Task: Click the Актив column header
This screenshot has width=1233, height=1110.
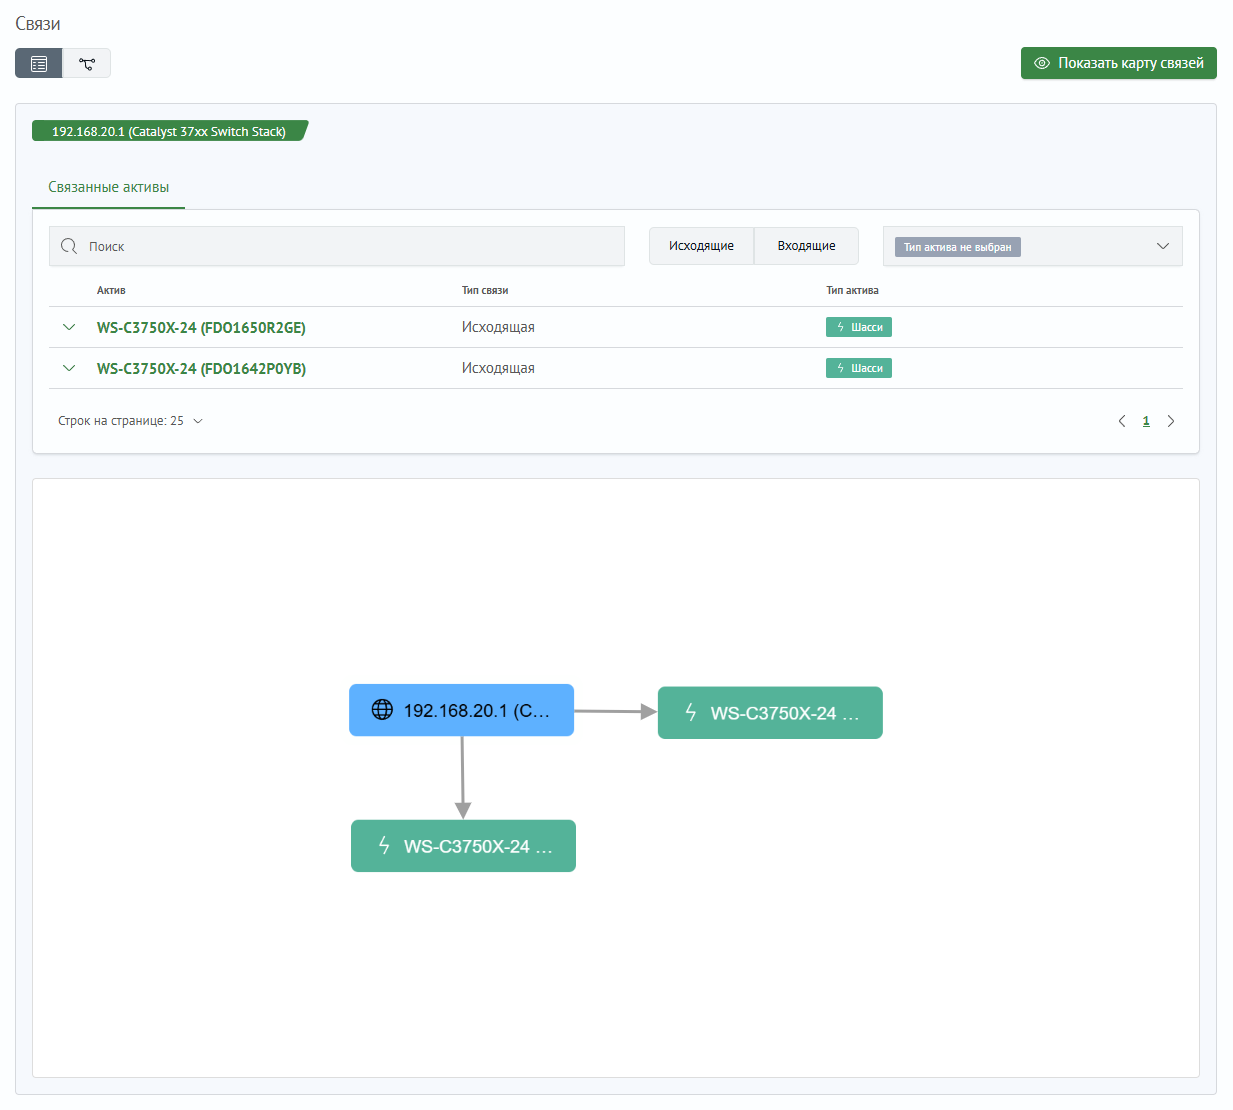Action: click(111, 290)
